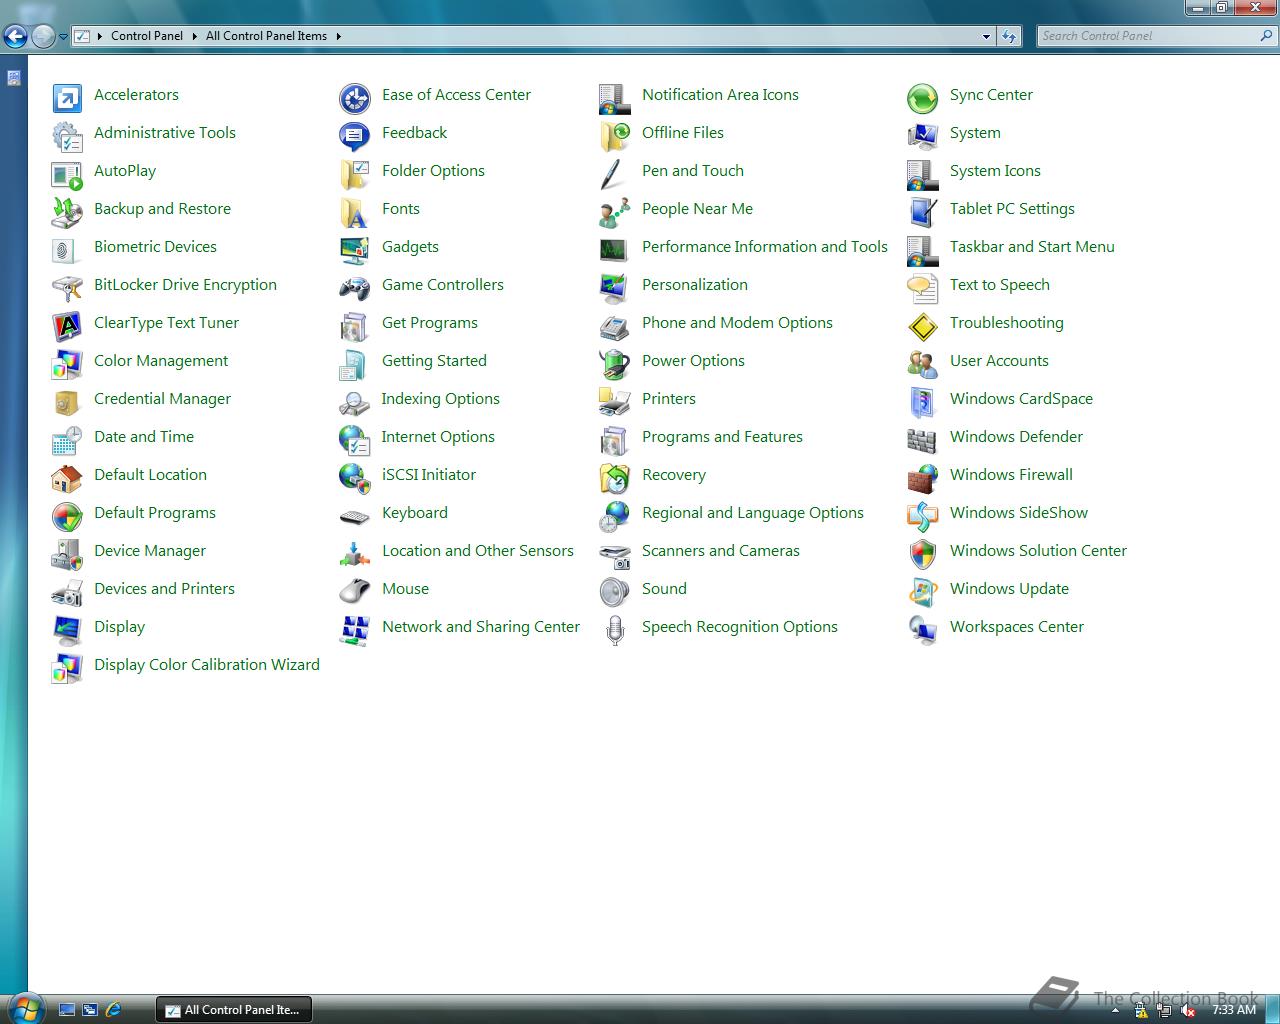1280x1024 pixels.
Task: Open the ClearType Text Tuner icon
Action: pos(67,325)
